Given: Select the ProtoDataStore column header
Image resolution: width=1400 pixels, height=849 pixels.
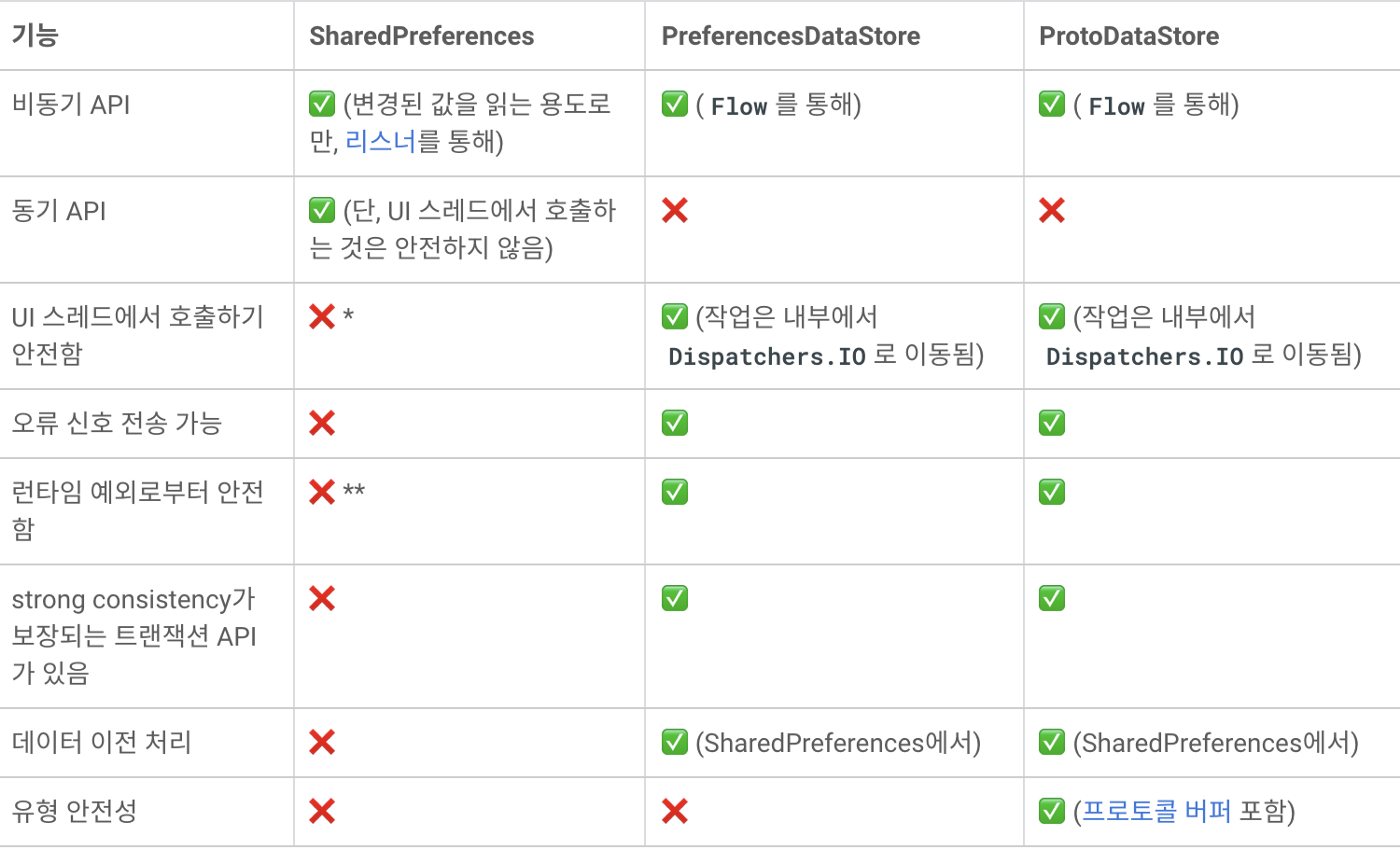Looking at the screenshot, I should pos(1129,36).
